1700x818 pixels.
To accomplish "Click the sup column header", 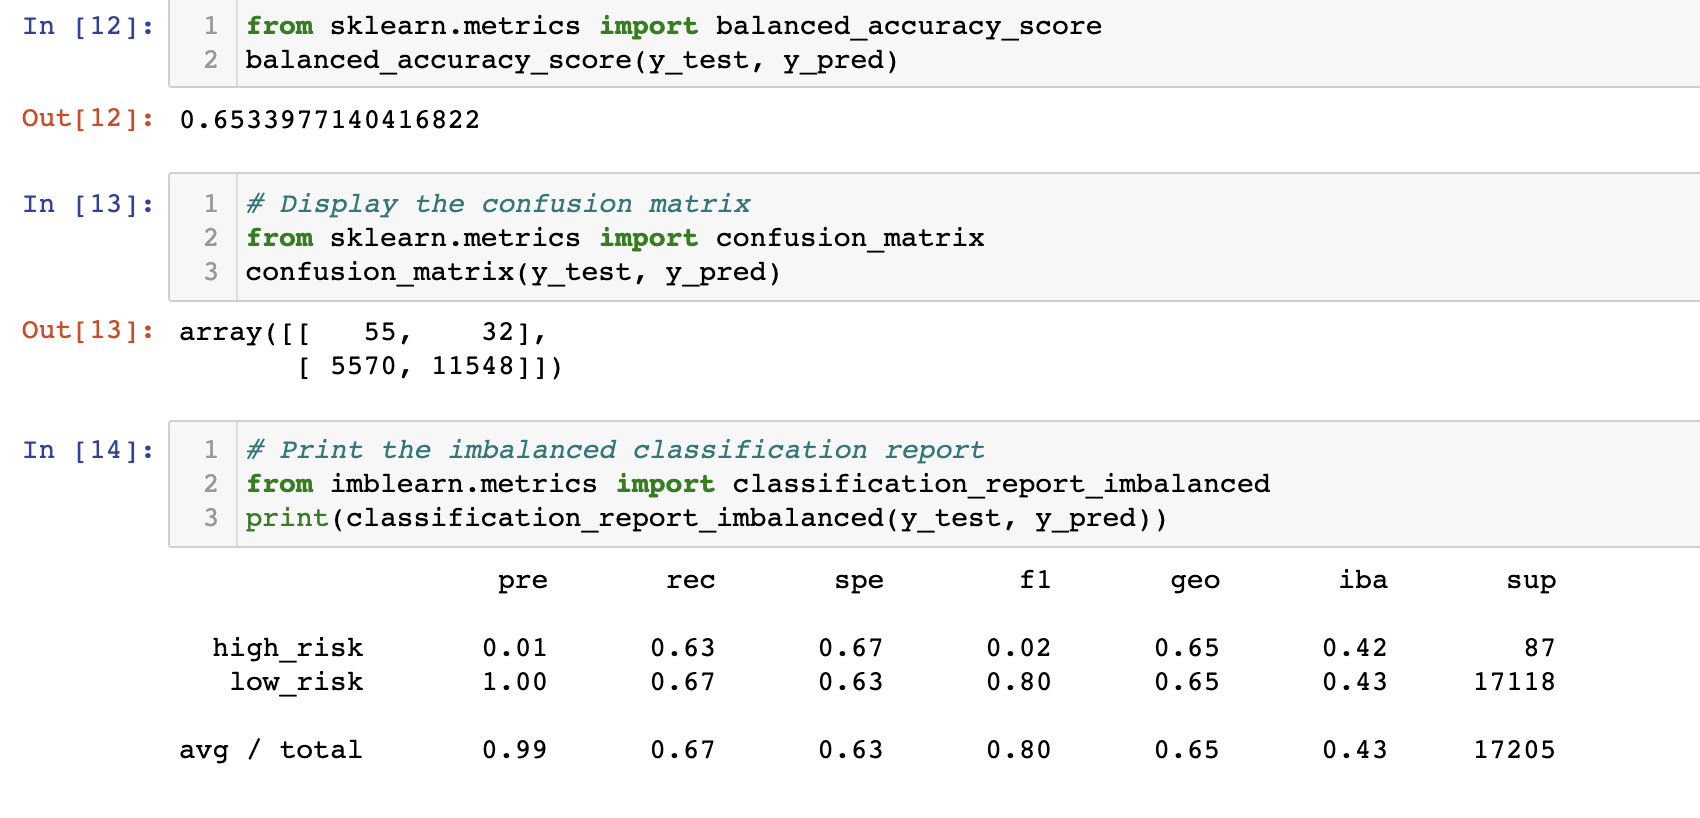I will pos(1531,581).
